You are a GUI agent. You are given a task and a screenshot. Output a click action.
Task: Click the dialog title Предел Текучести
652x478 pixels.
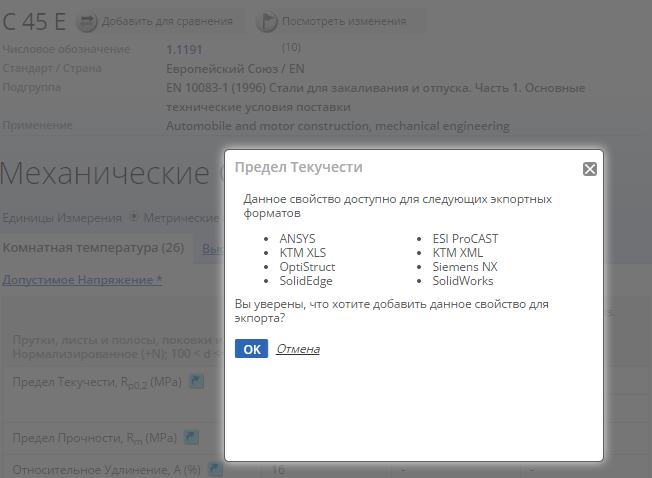299,167
